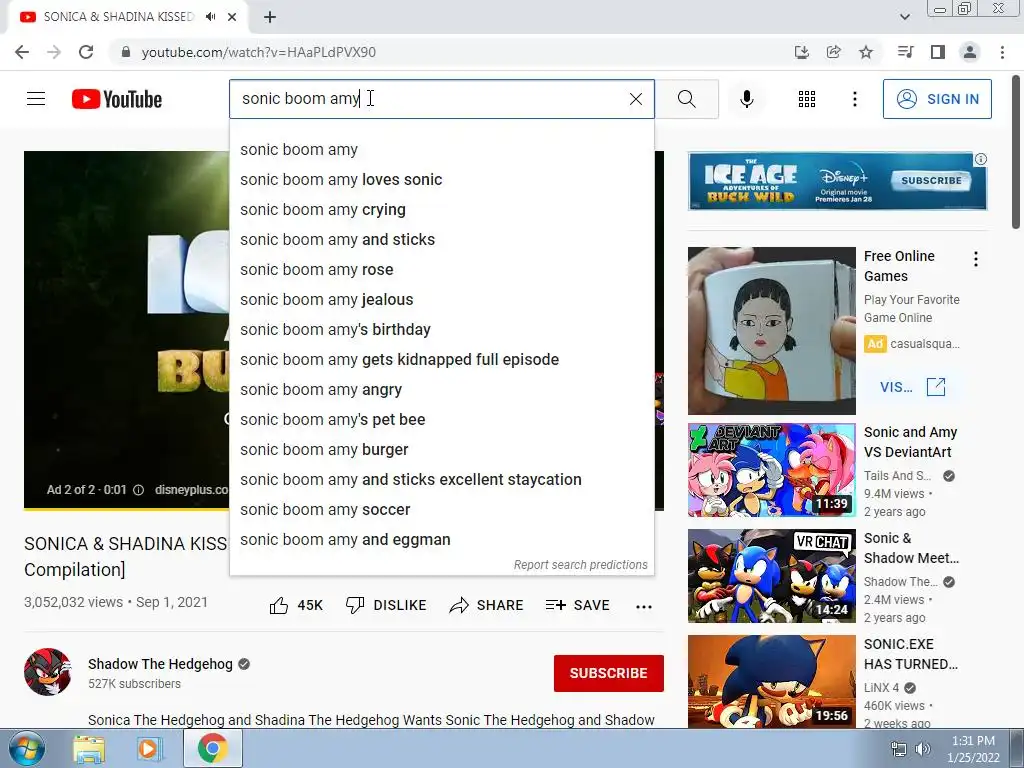The width and height of the screenshot is (1024, 768).
Task: Select suggestion 'sonic boom amy loves sonic'
Action: pyautogui.click(x=441, y=180)
